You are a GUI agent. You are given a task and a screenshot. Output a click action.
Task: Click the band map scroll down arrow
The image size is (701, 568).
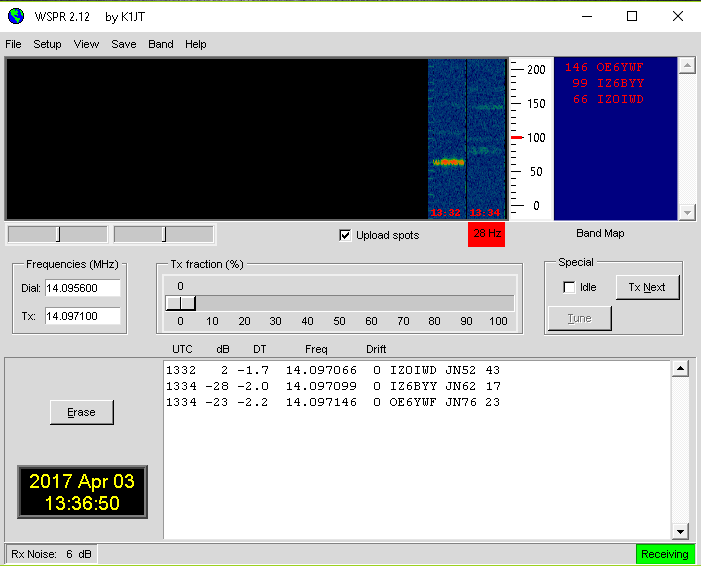(687, 212)
